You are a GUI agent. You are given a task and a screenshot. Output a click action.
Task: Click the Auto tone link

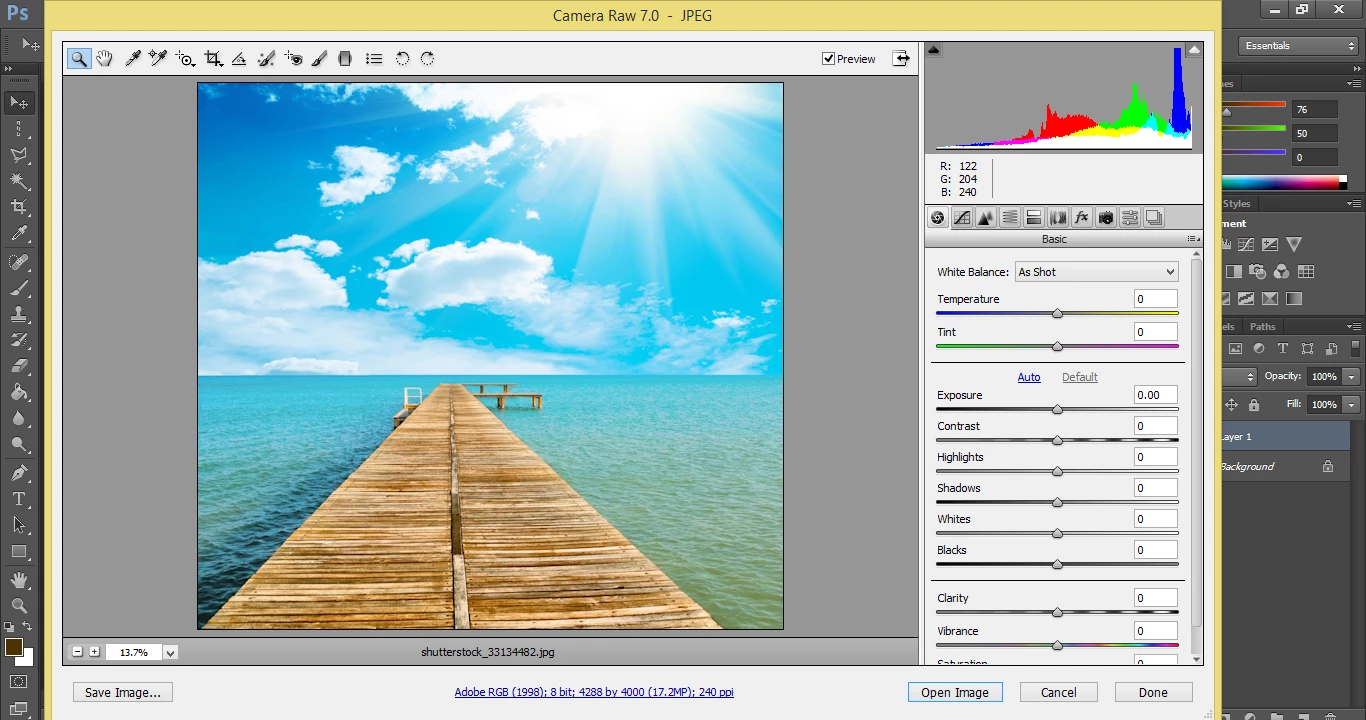1029,377
